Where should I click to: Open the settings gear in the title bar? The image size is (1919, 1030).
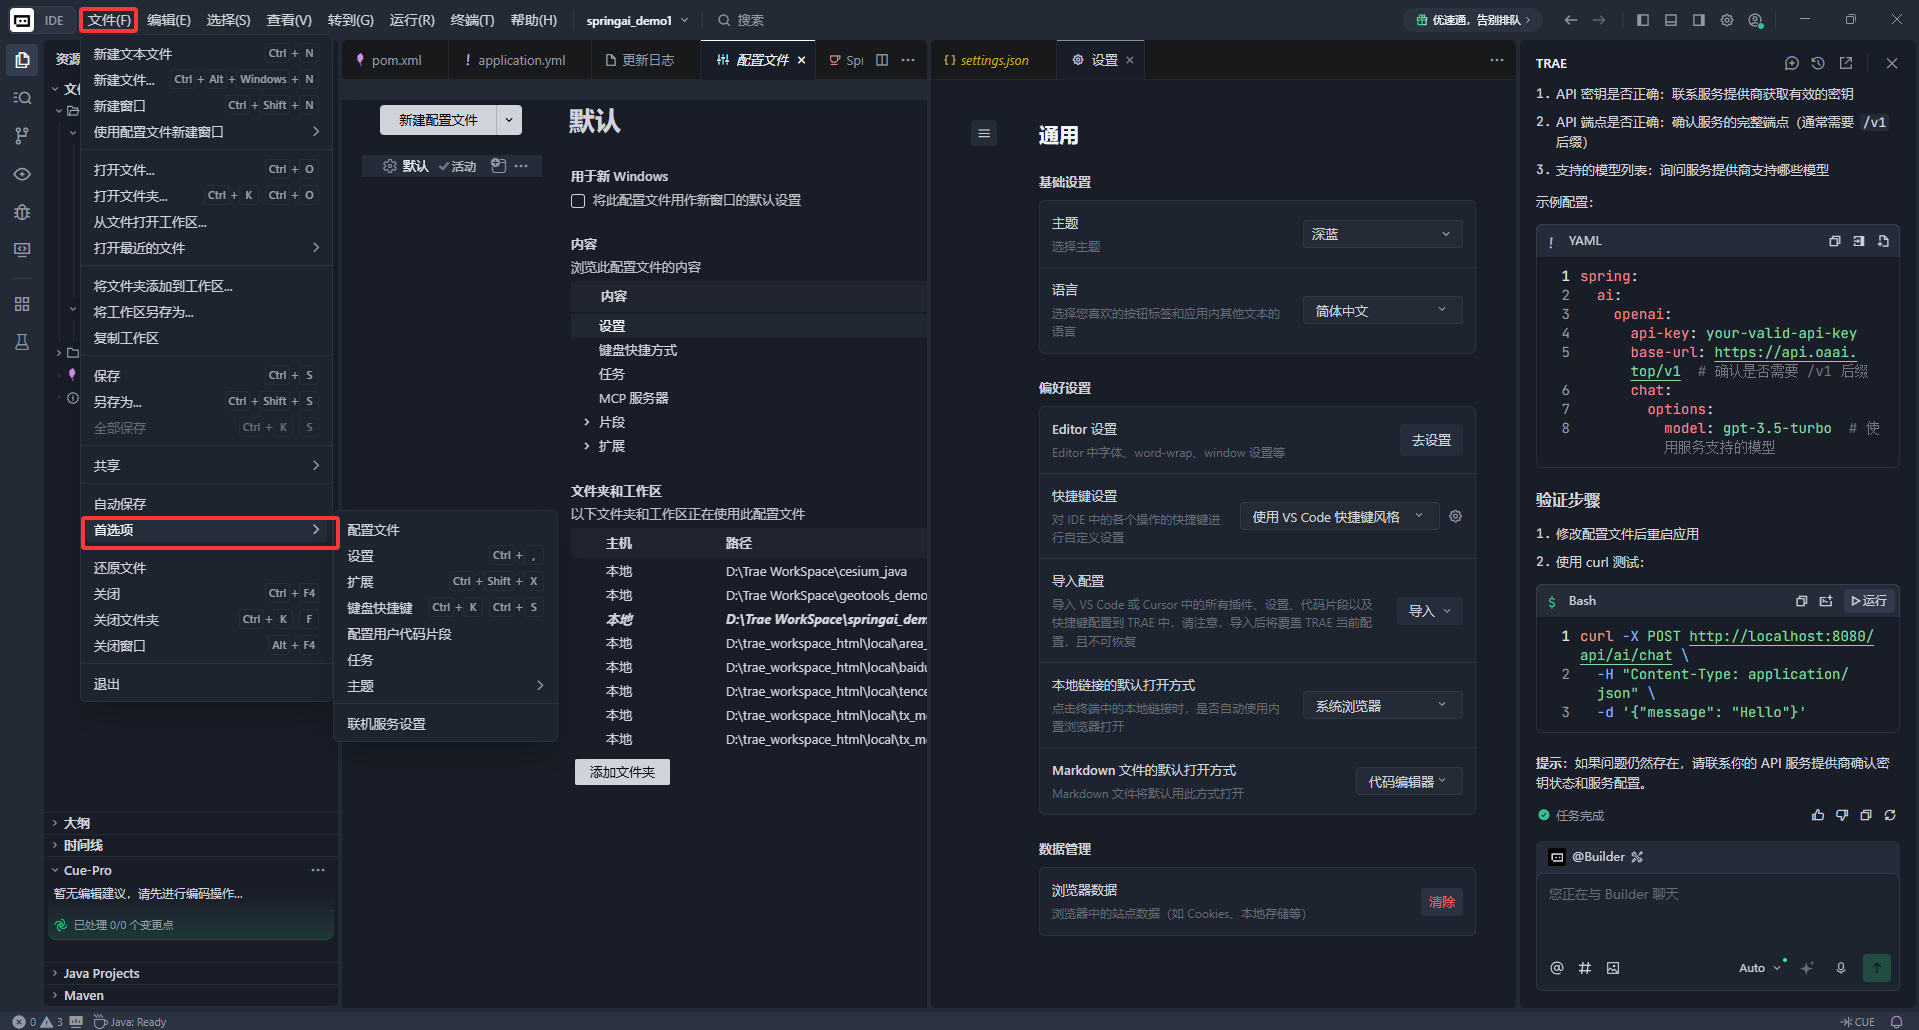coord(1727,20)
